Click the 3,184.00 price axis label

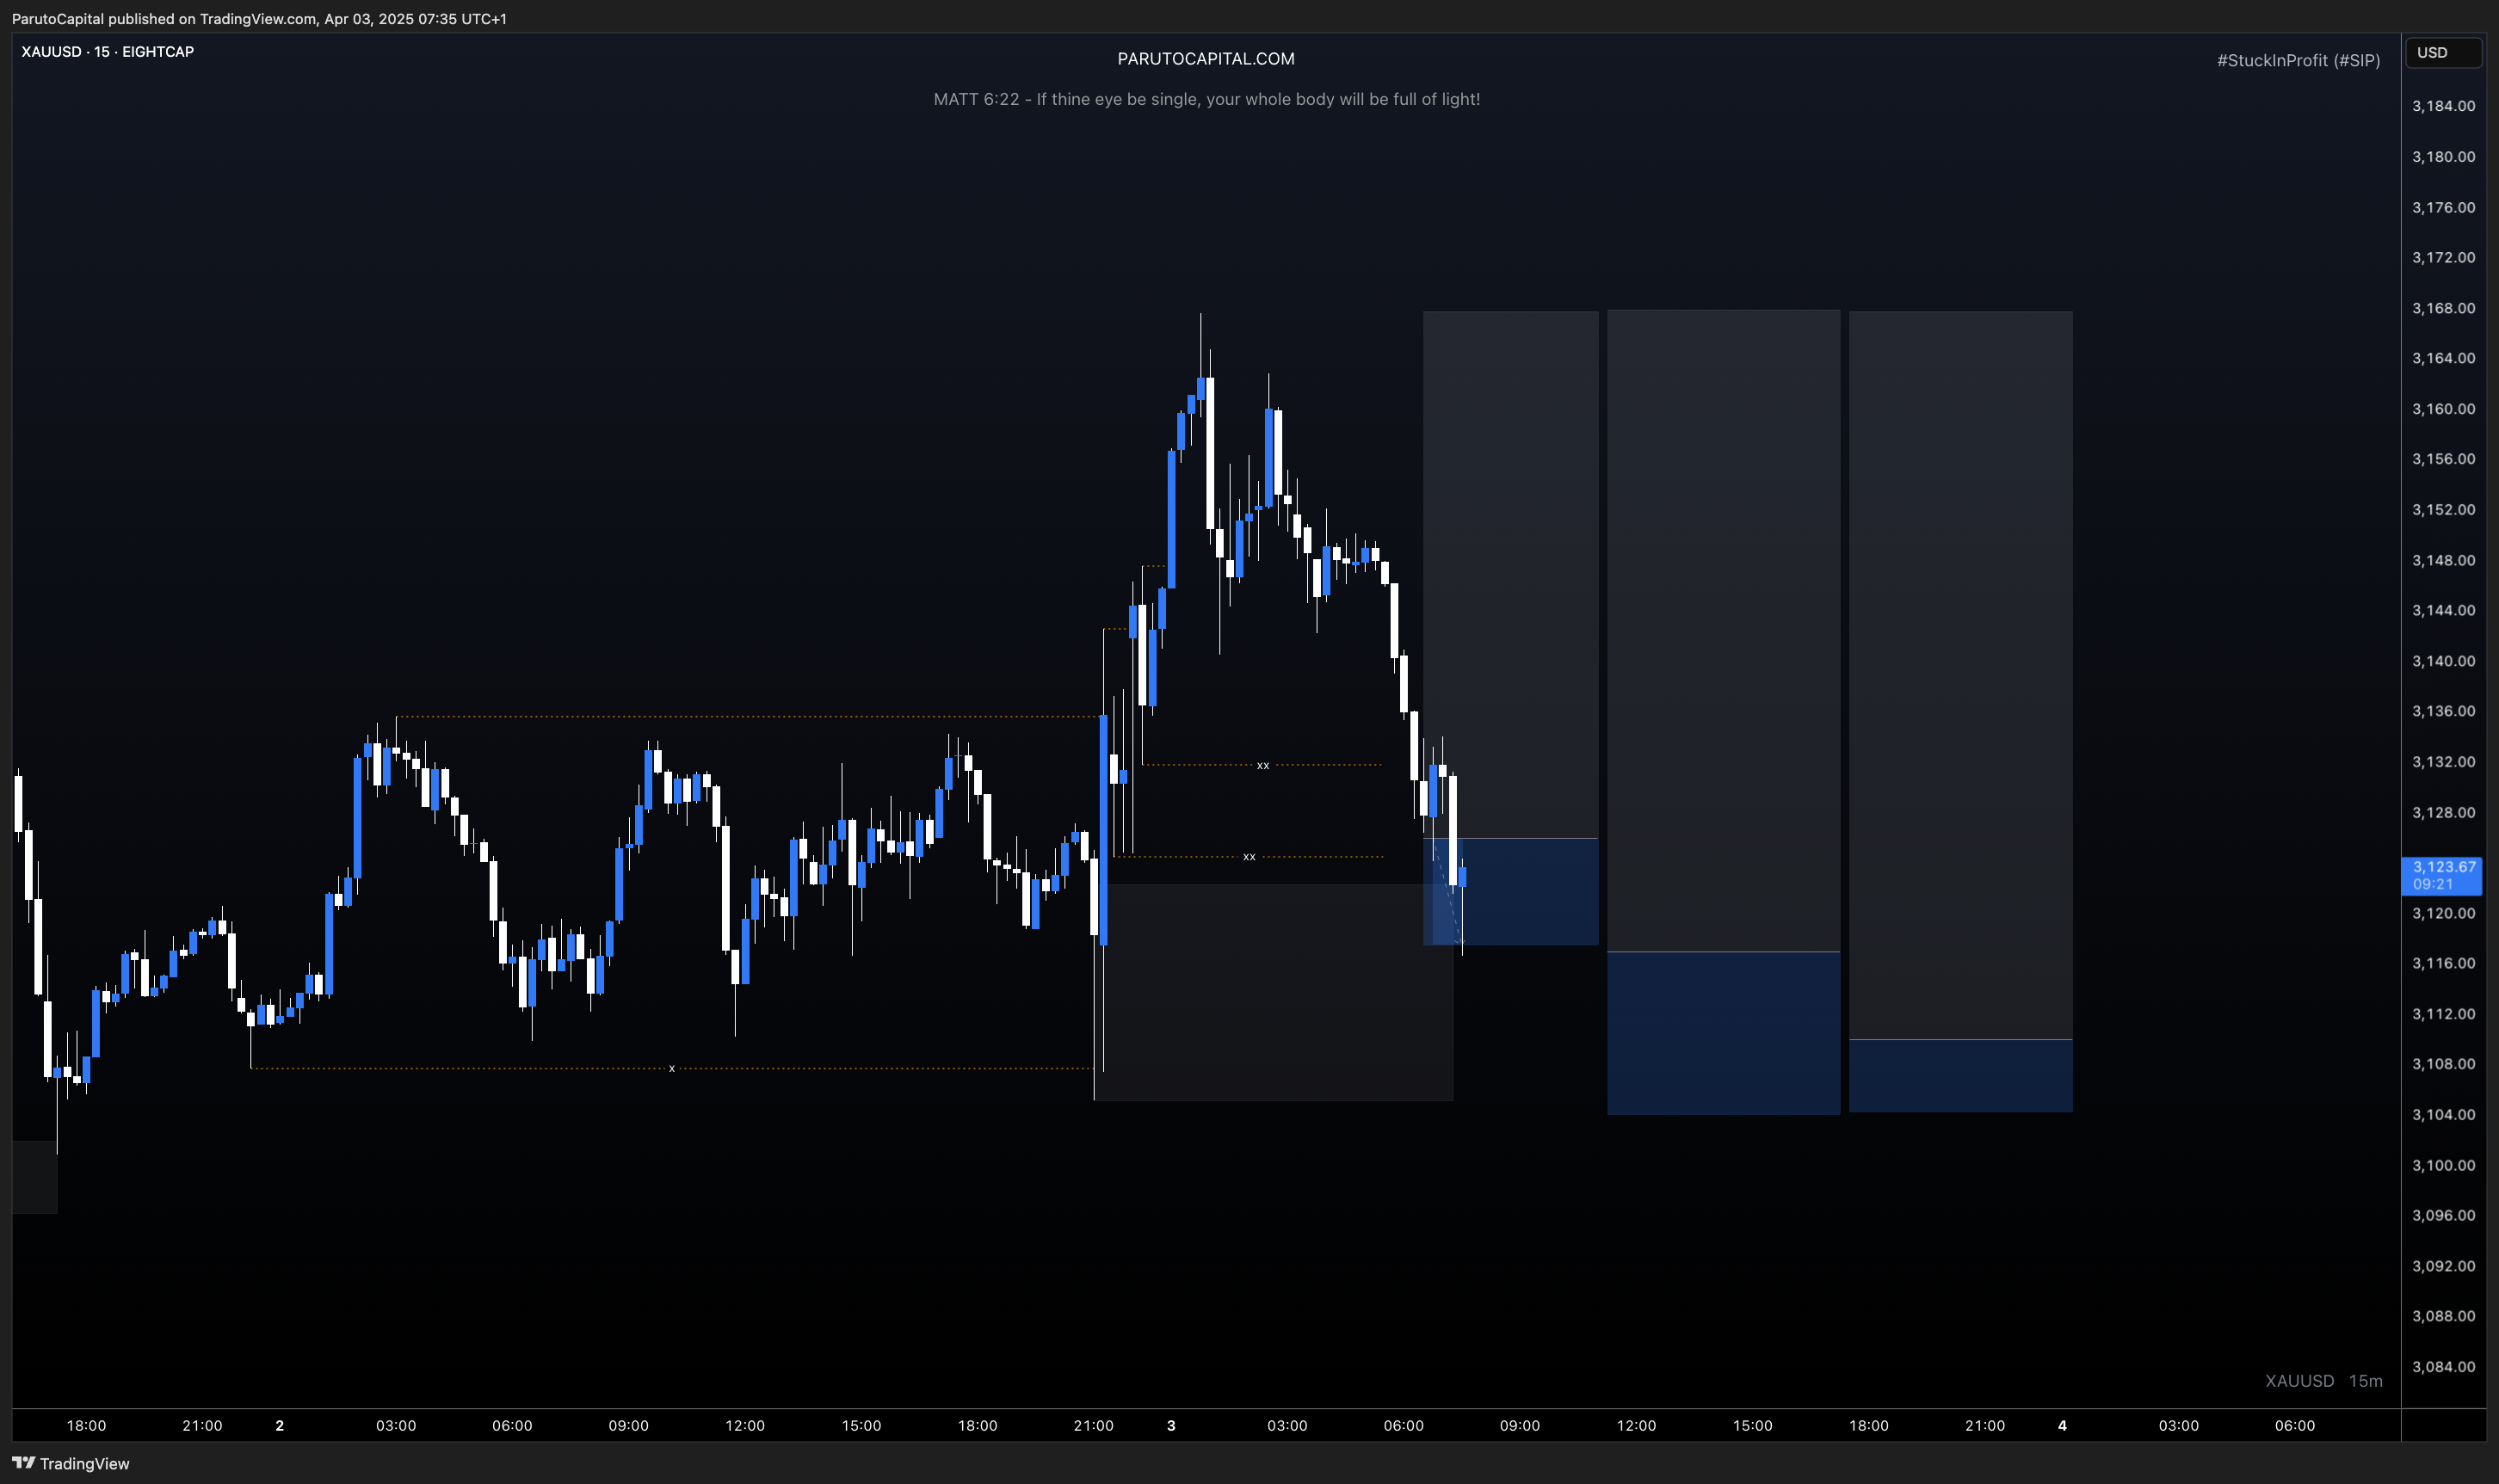pyautogui.click(x=2443, y=106)
